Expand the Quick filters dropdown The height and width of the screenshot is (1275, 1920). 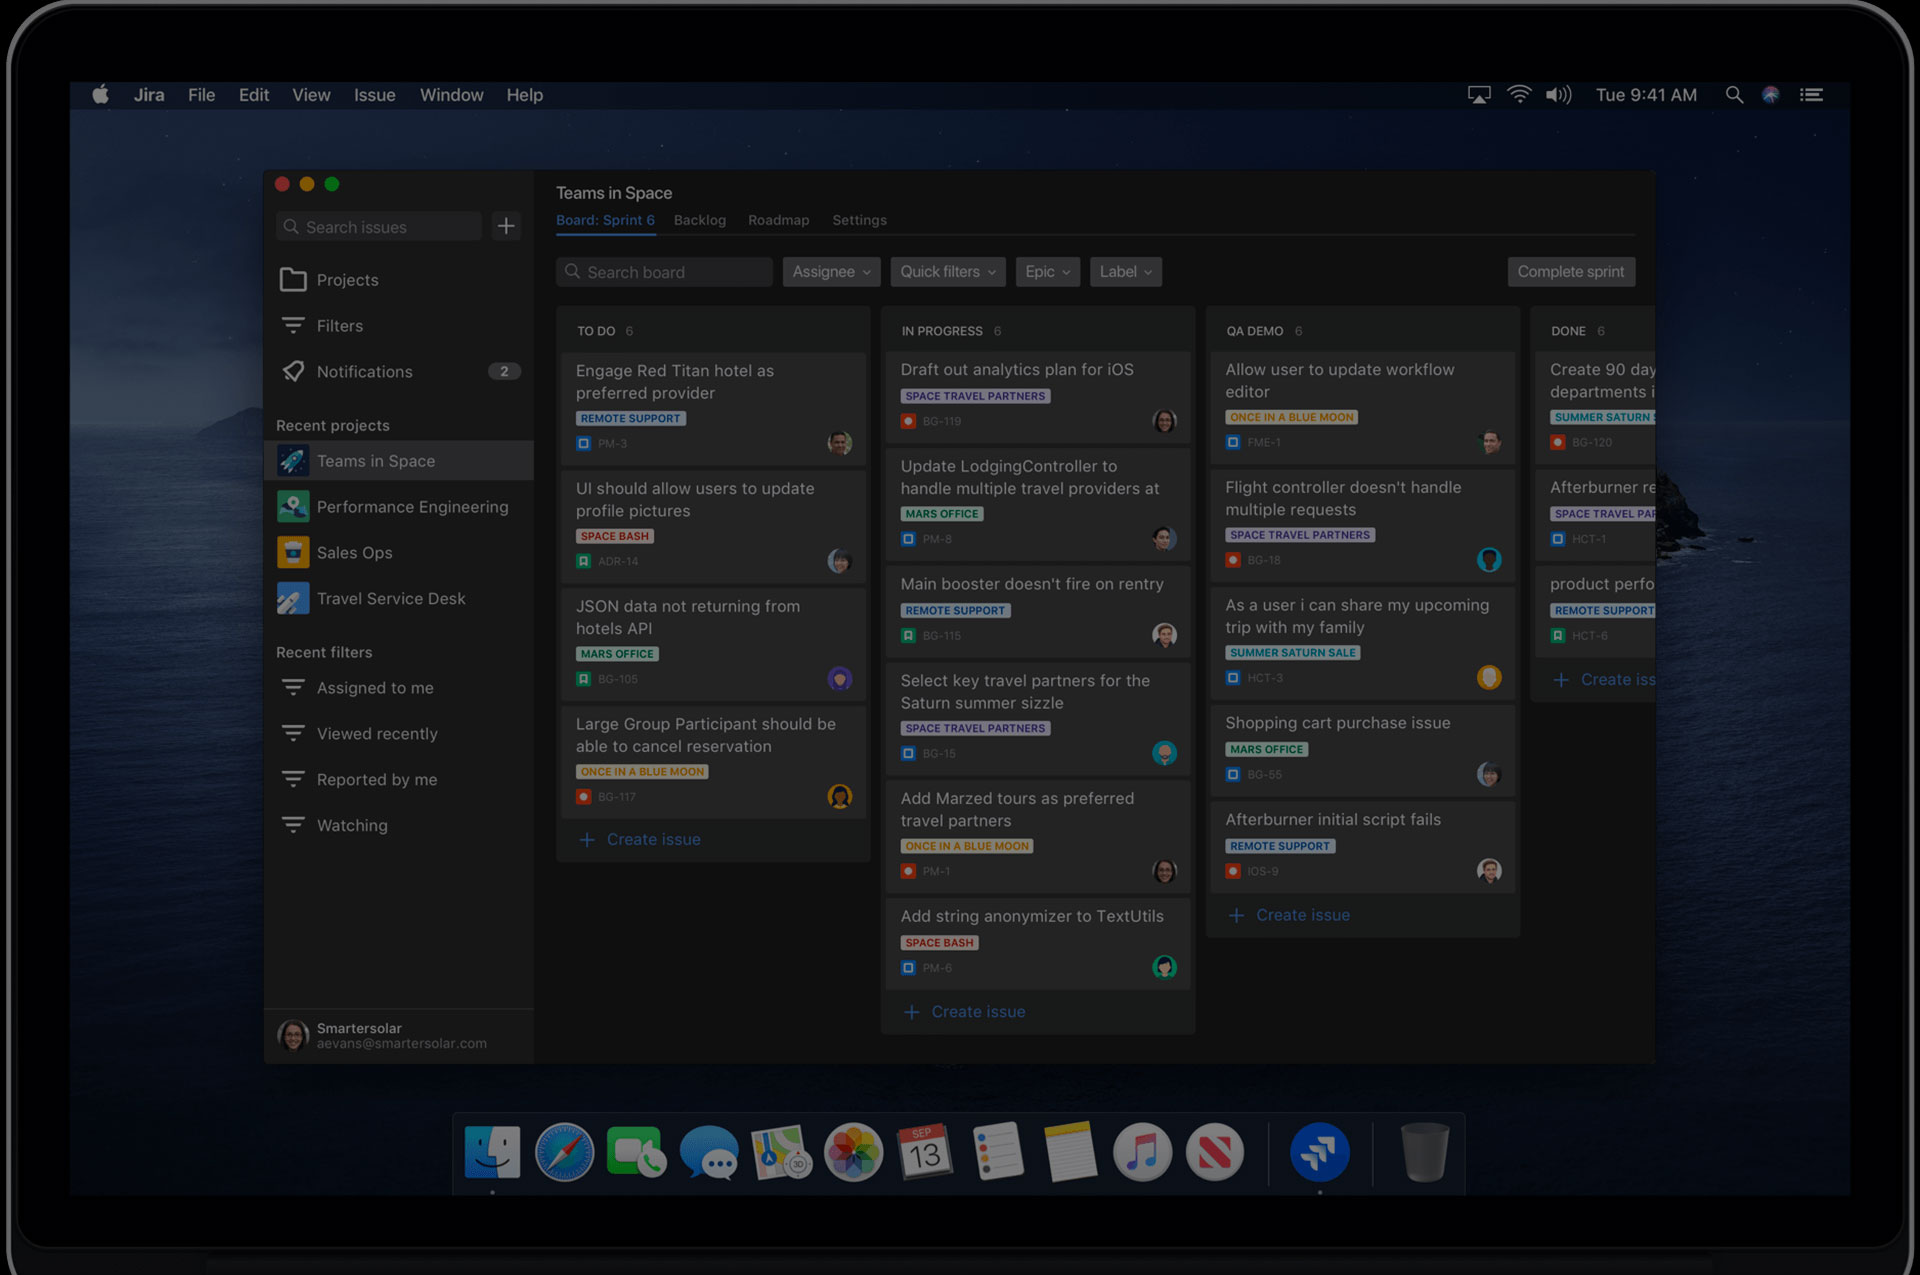point(947,272)
